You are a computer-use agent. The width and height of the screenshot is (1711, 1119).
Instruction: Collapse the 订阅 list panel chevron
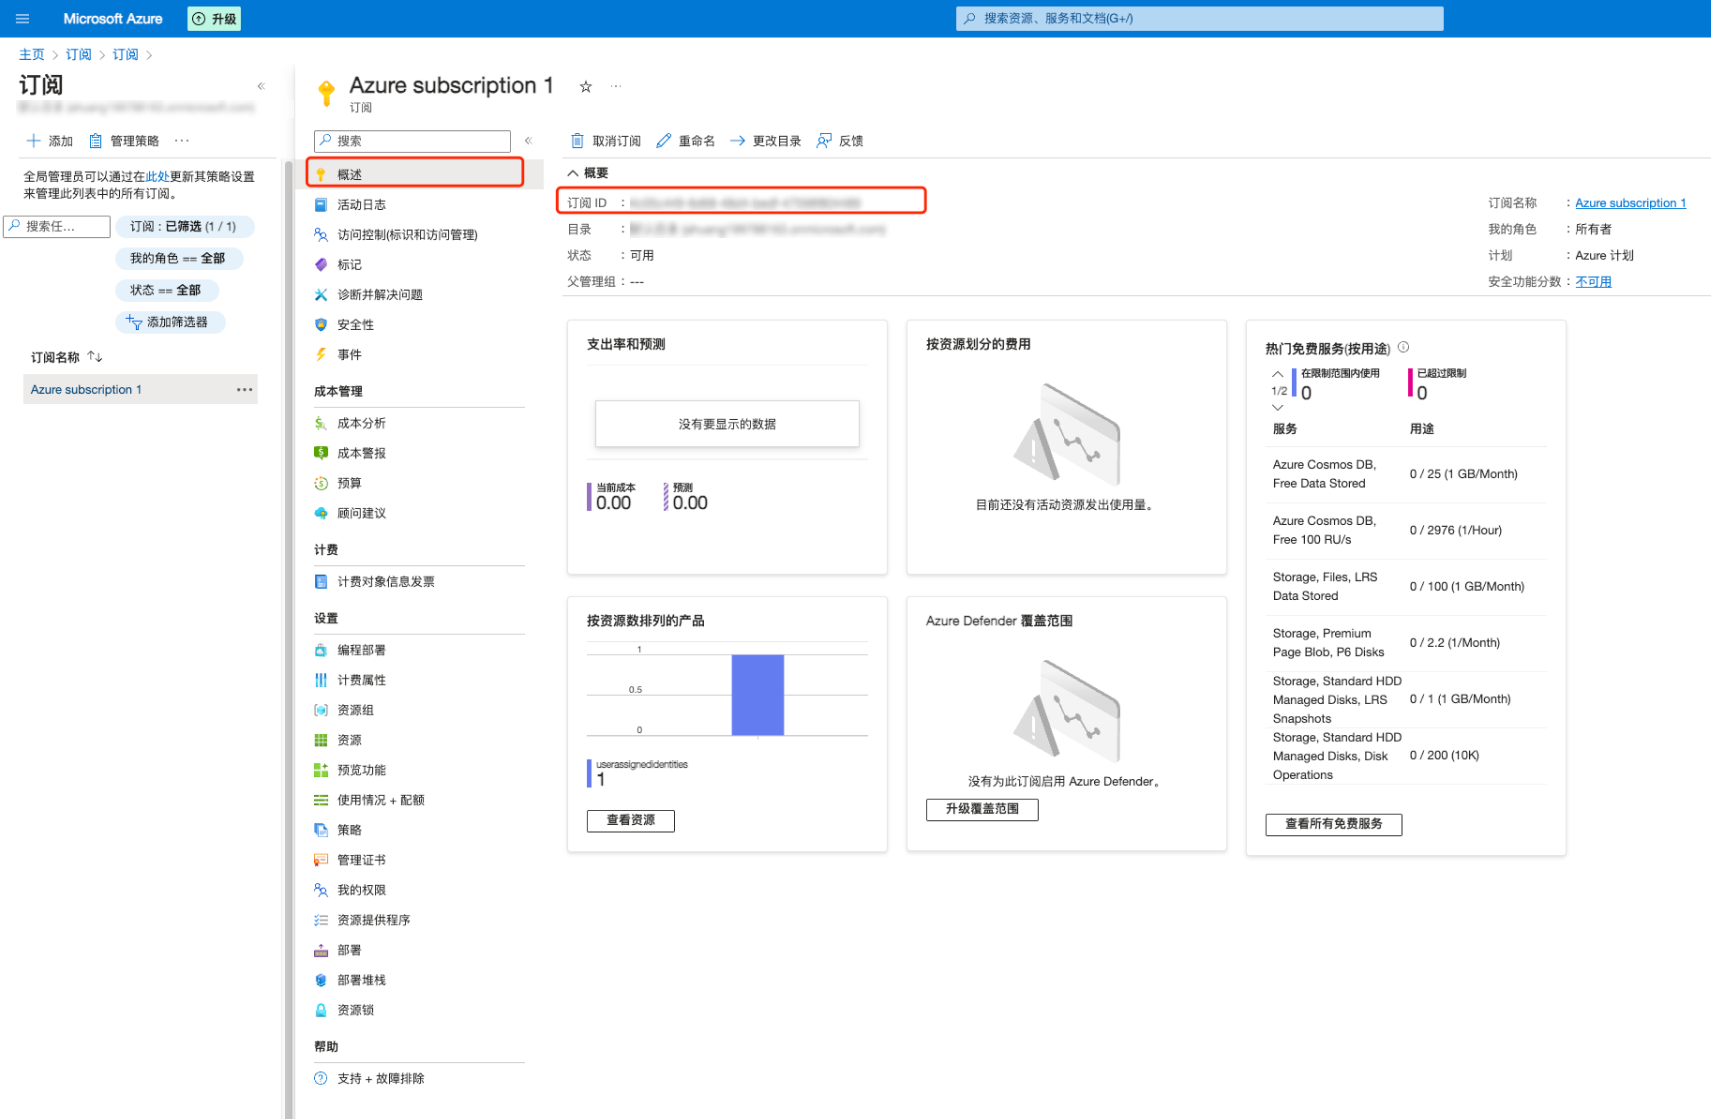click(261, 86)
